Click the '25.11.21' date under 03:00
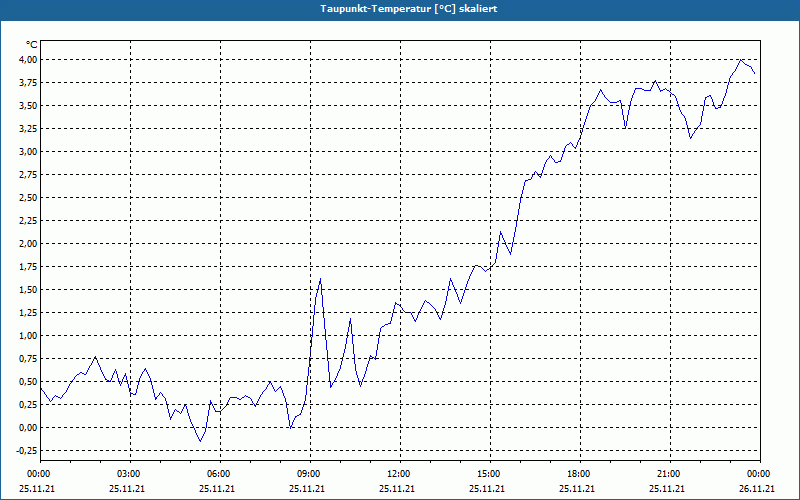The image size is (800, 500). (127, 489)
